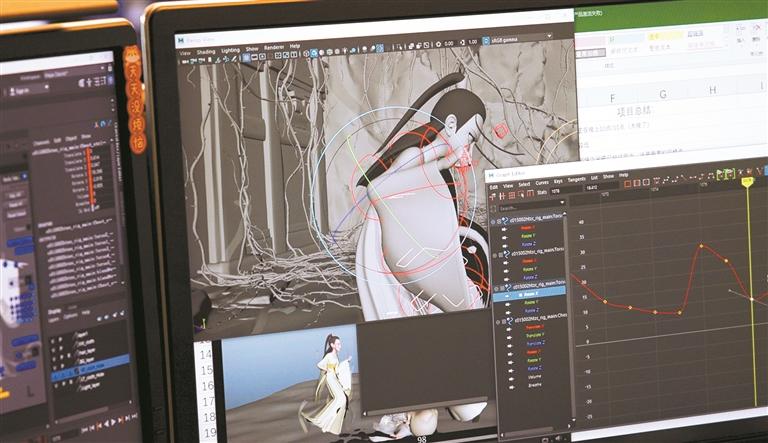The width and height of the screenshot is (768, 443).
Task: Open the Lighting menu in the viewport panel
Action: [230, 50]
